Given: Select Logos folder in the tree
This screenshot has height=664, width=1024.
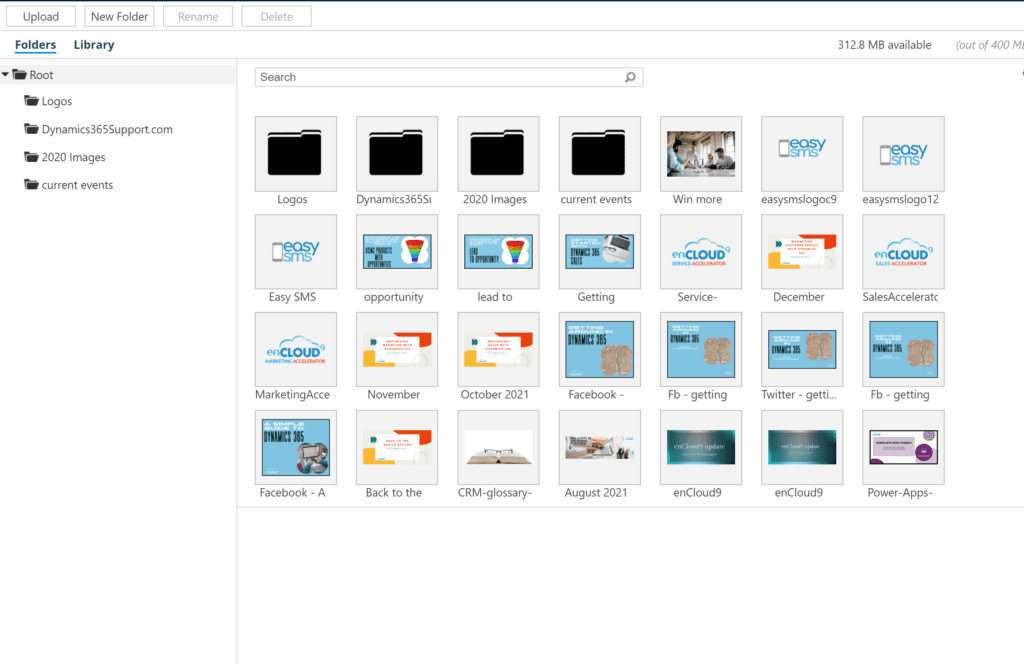Looking at the screenshot, I should pyautogui.click(x=57, y=101).
